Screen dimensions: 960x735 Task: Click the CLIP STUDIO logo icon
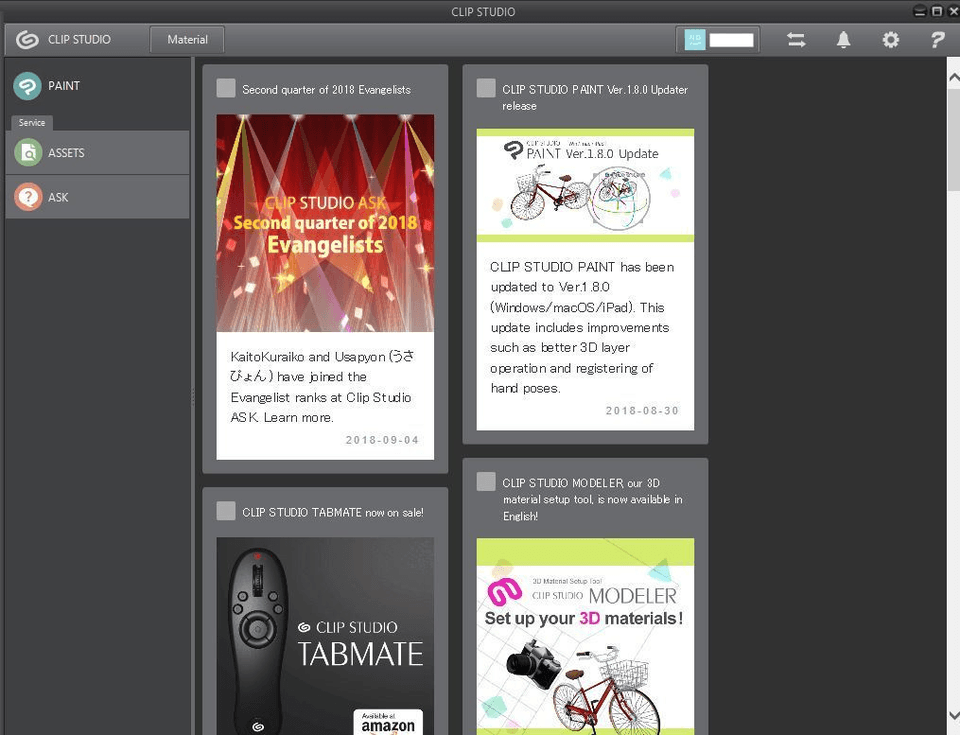[28, 40]
